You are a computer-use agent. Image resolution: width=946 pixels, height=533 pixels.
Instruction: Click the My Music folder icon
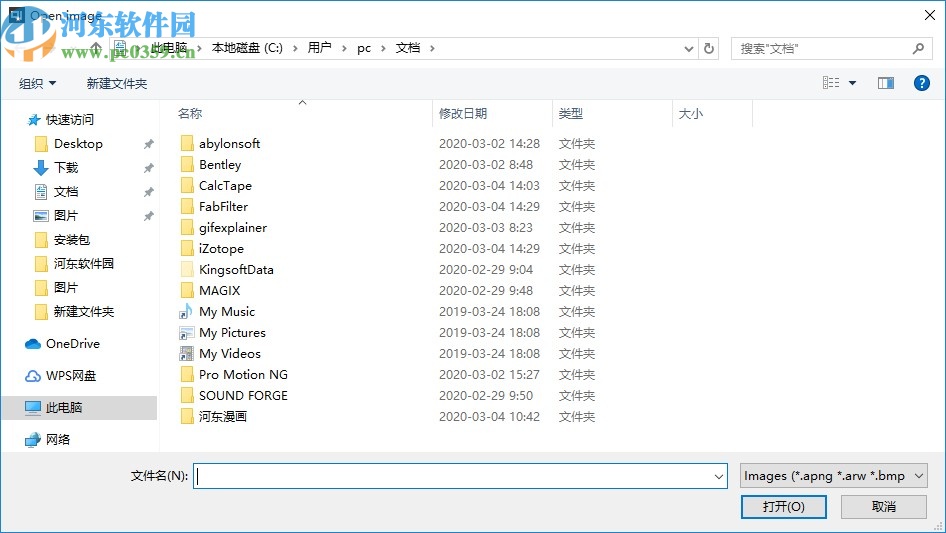186,311
